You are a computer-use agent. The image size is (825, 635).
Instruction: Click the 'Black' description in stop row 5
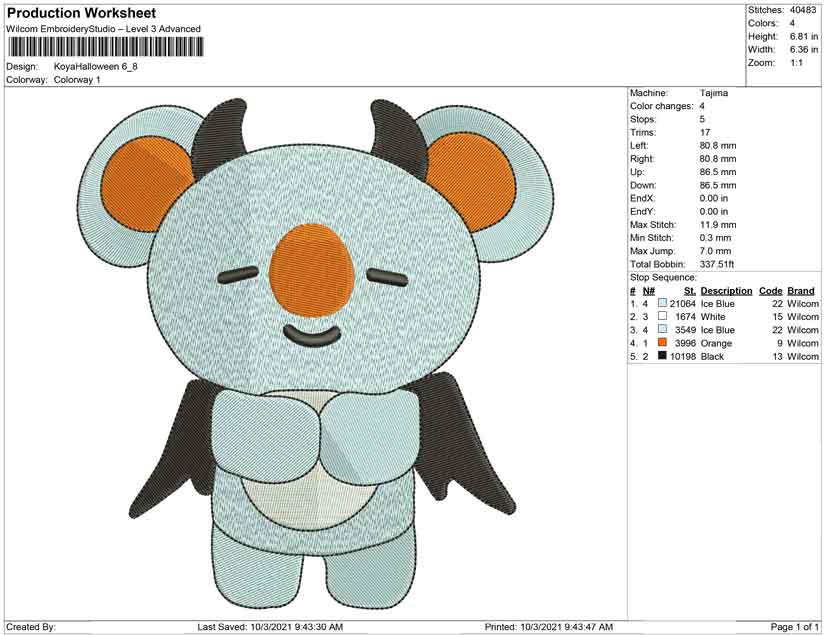tap(712, 356)
